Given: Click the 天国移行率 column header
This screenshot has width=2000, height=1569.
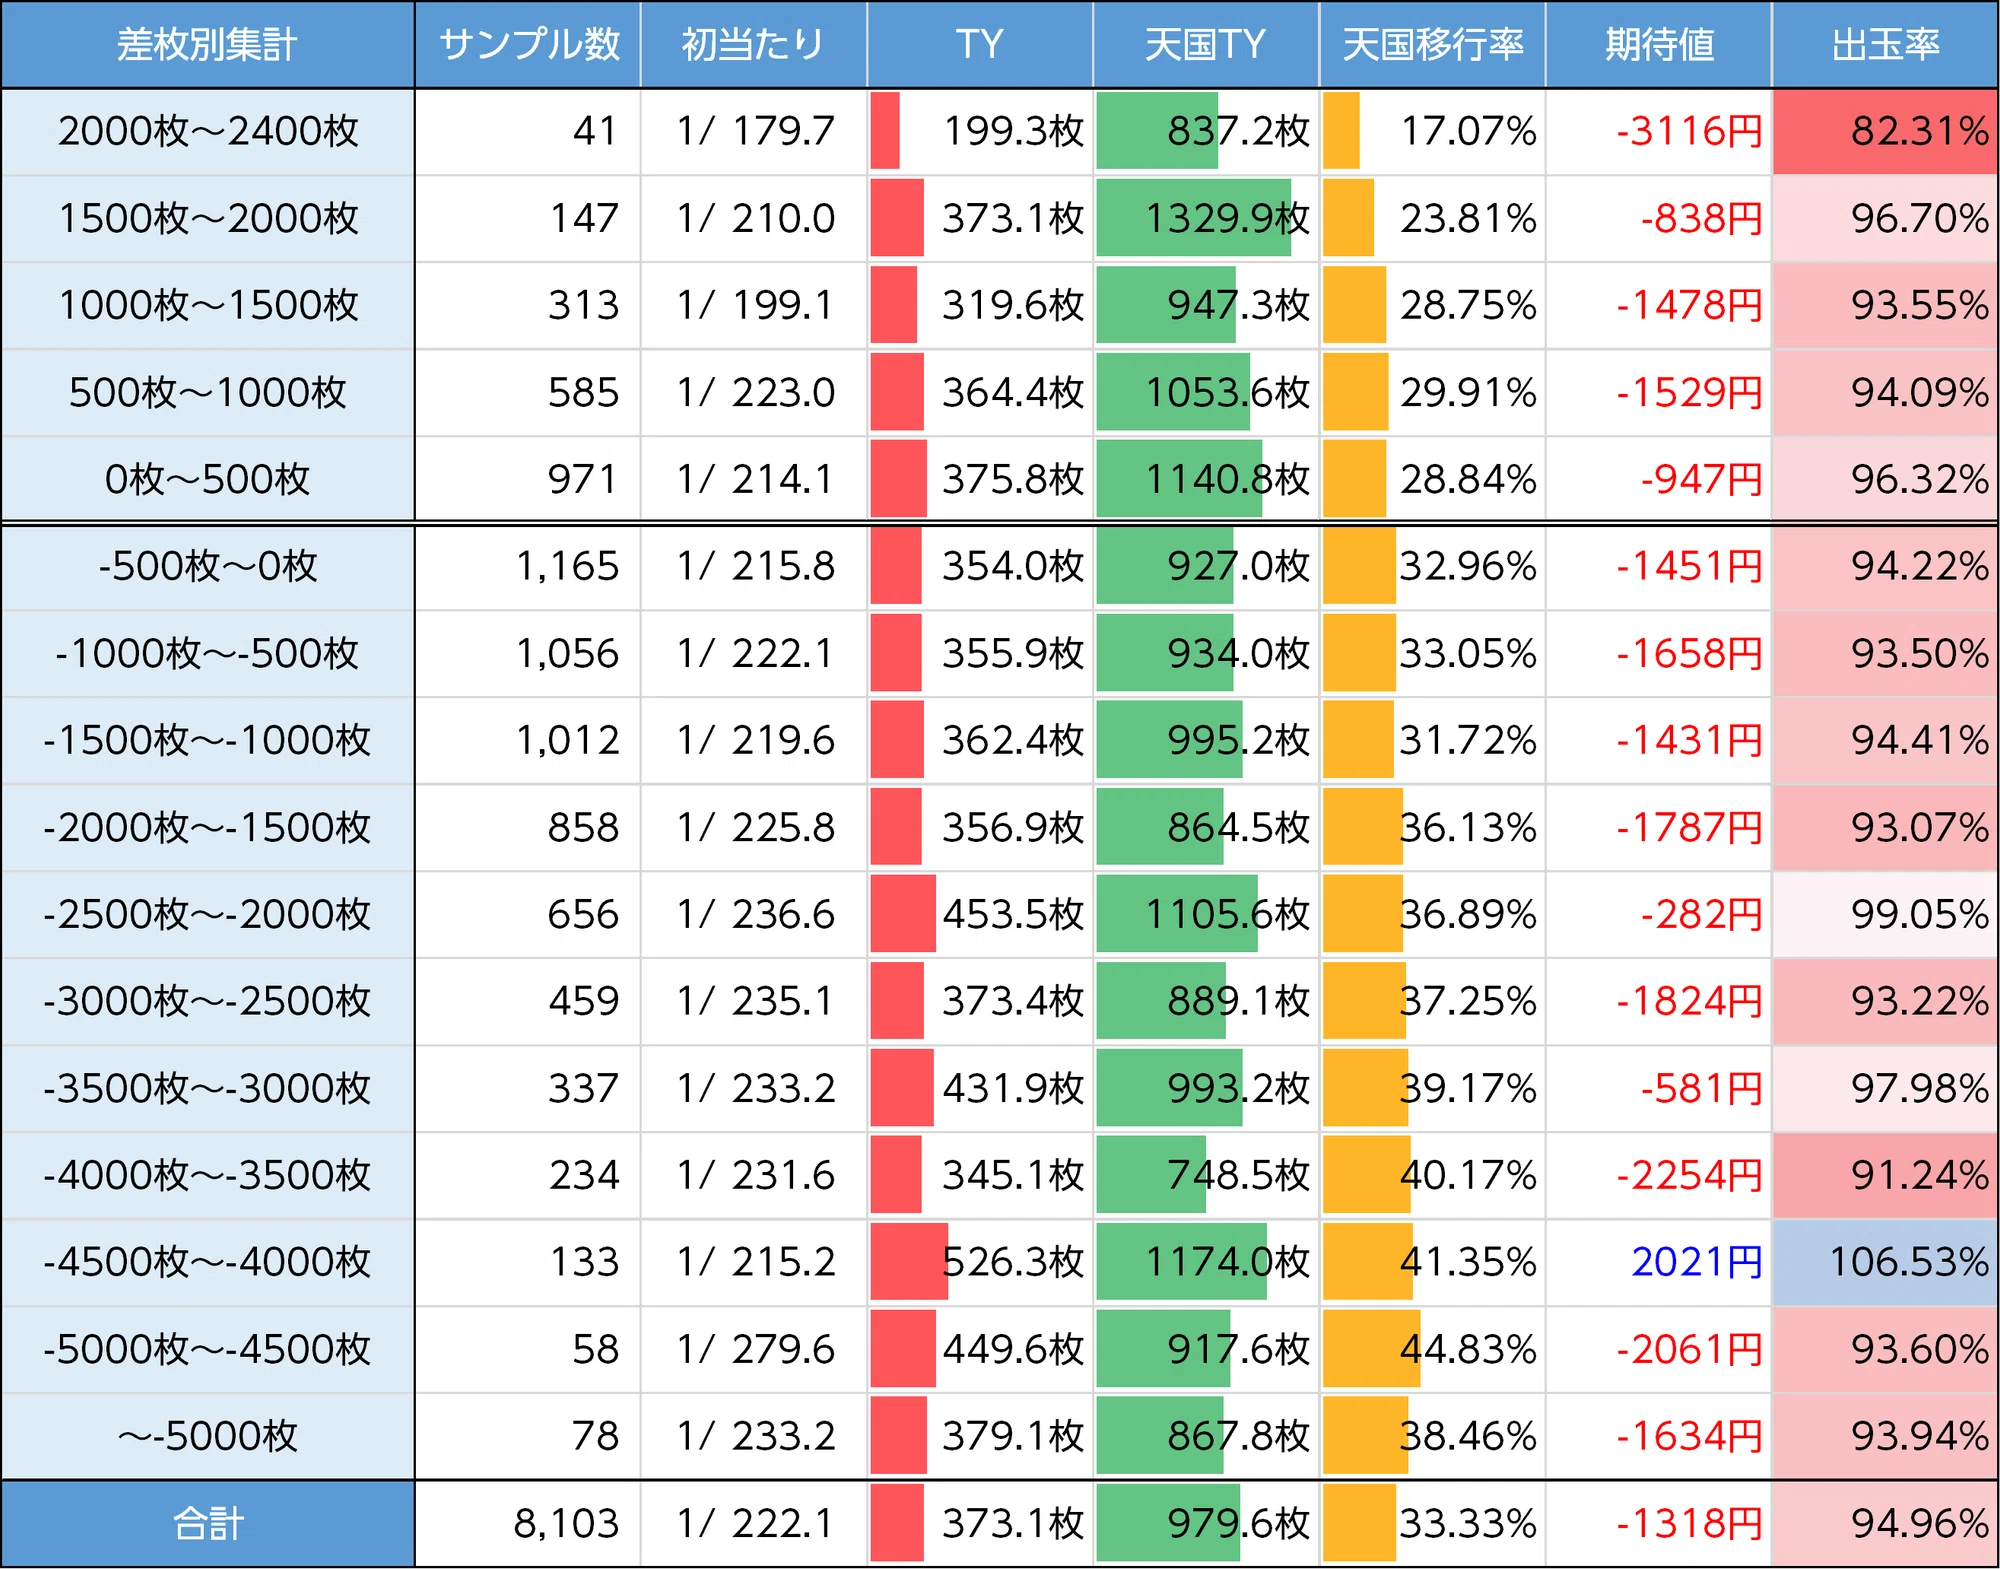Looking at the screenshot, I should [1432, 44].
